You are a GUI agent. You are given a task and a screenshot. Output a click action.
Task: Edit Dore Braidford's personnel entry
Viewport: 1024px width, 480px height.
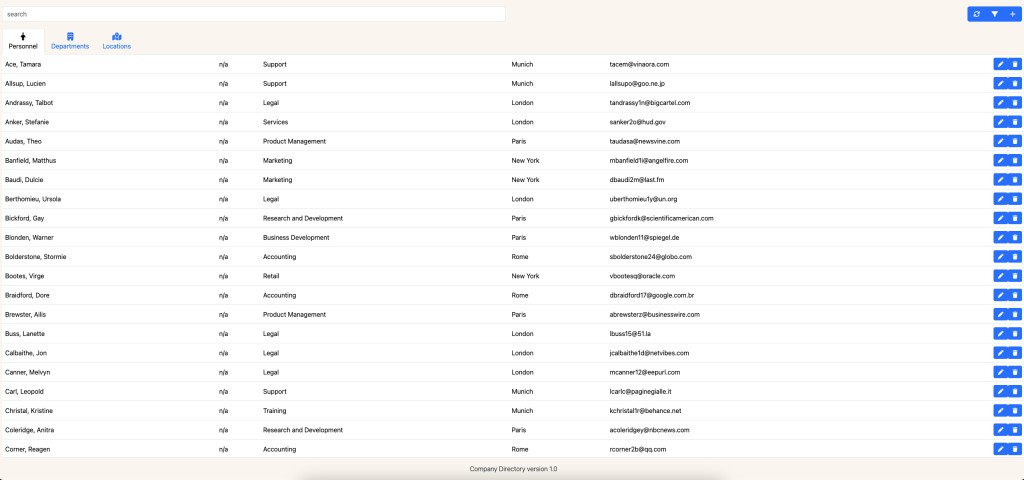tap(1000, 295)
